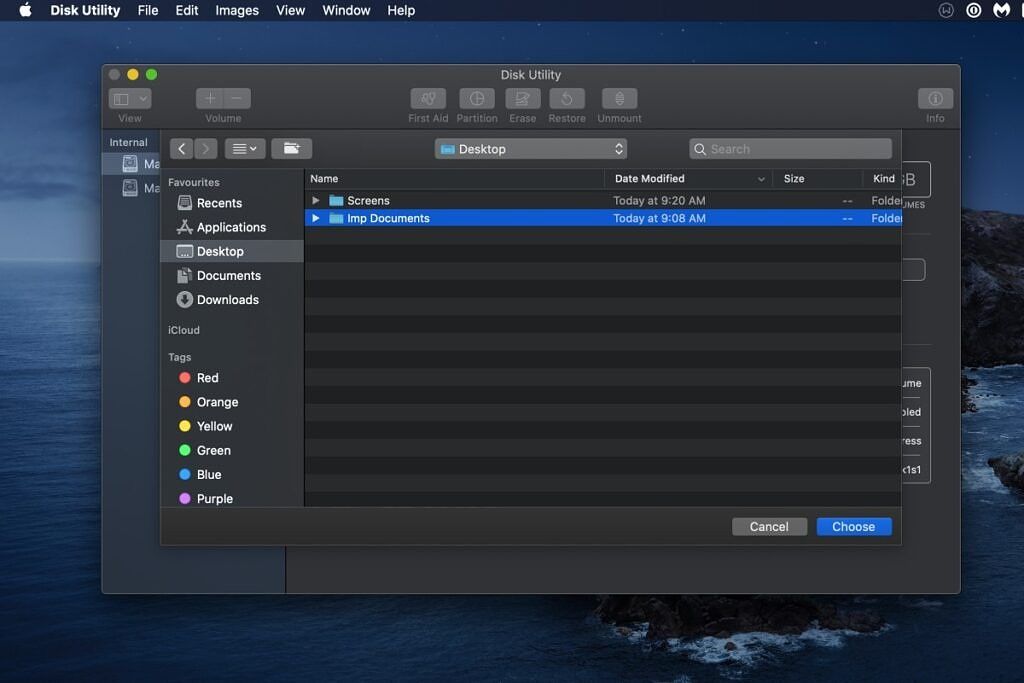The height and width of the screenshot is (683, 1024).
Task: Unmount the selected volume
Action: [618, 100]
